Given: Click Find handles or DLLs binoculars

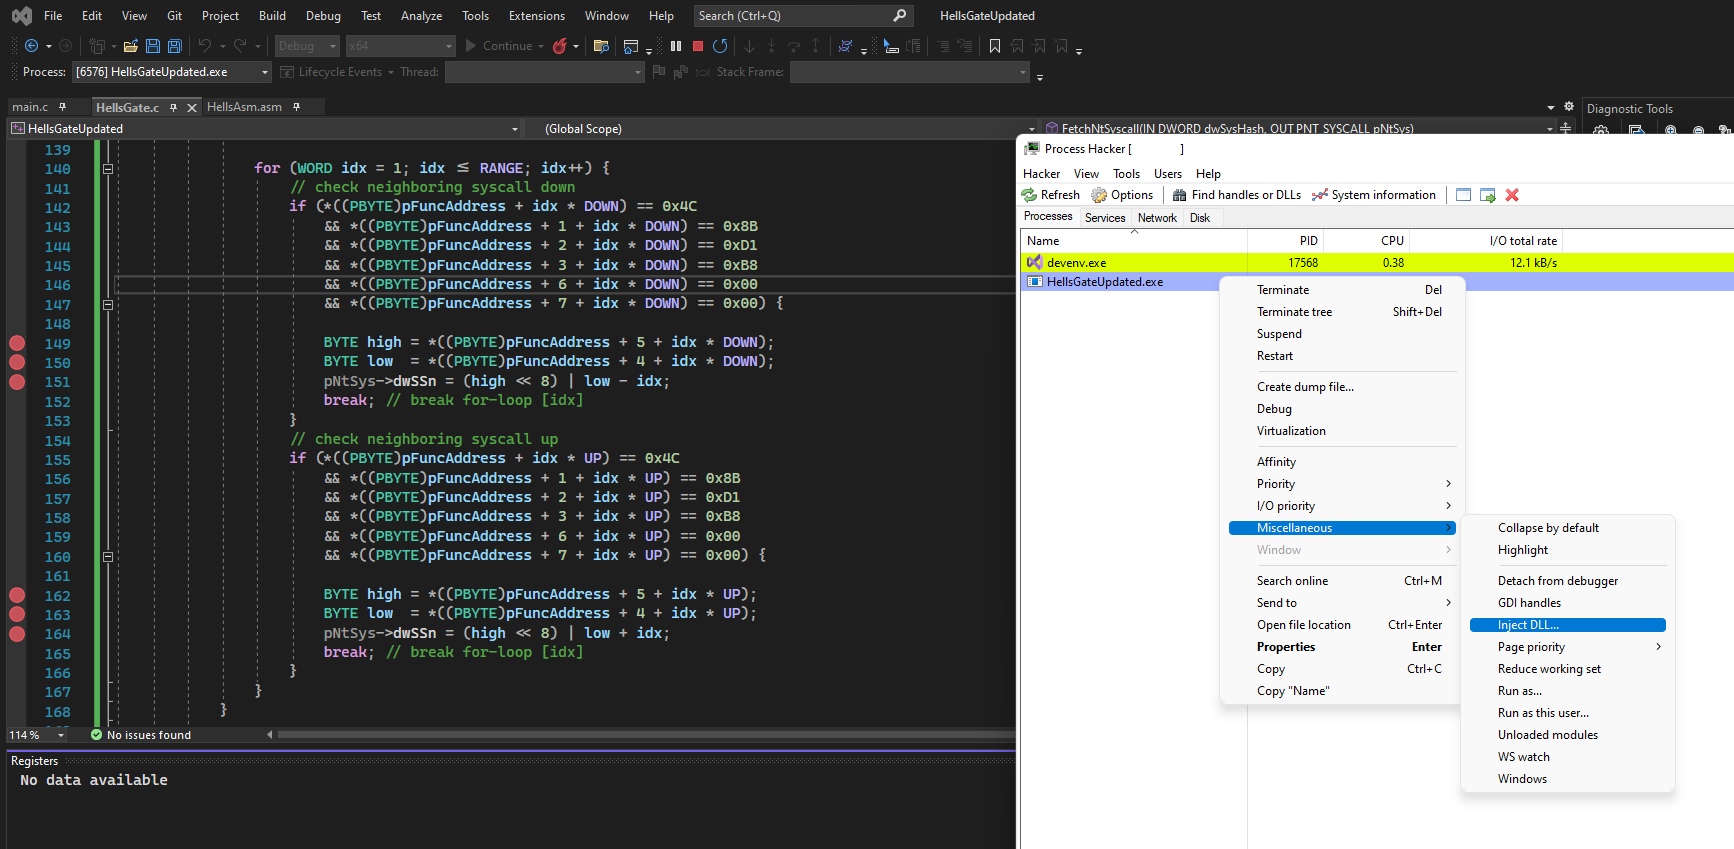Looking at the screenshot, I should 1180,195.
